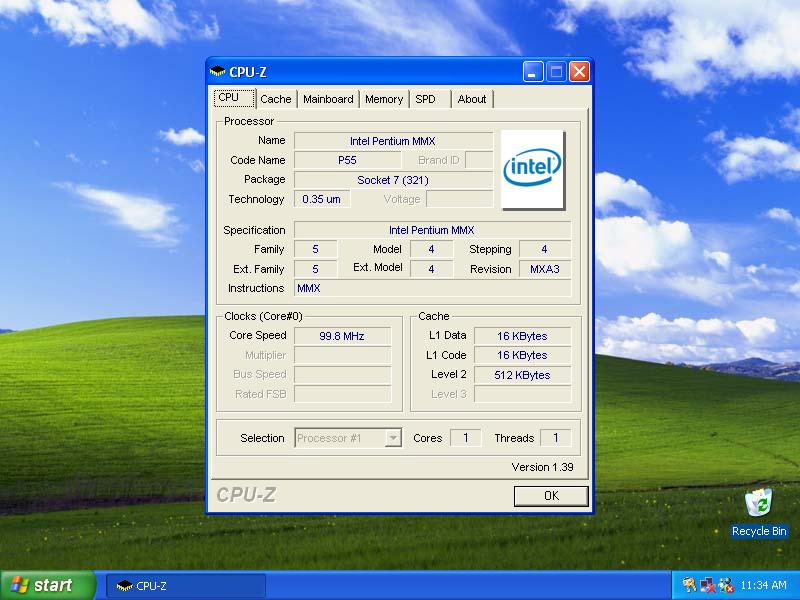
Task: Go to the Memory tab
Action: tap(384, 99)
